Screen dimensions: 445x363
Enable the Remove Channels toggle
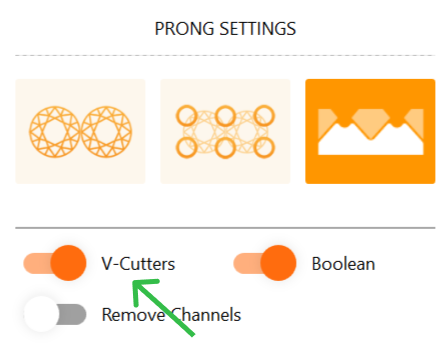tap(55, 314)
